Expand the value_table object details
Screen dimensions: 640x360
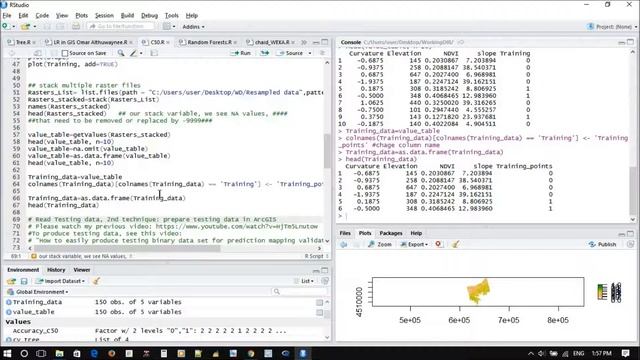click(x=9, y=312)
